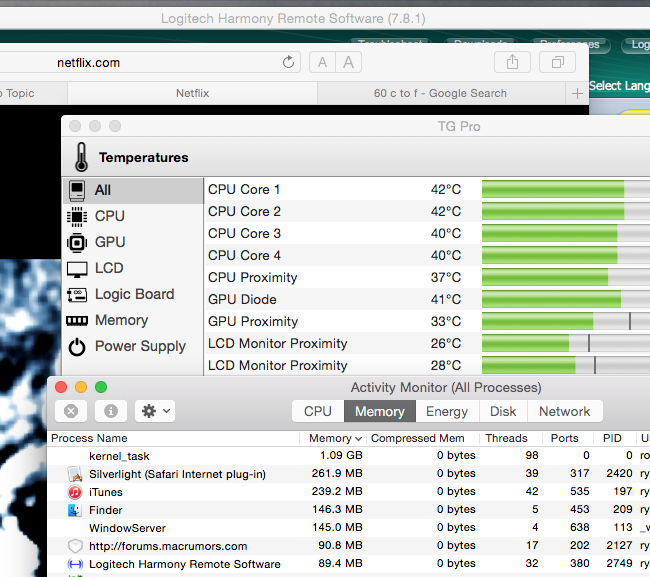
Task: Click the inspect process info button
Action: (x=111, y=411)
